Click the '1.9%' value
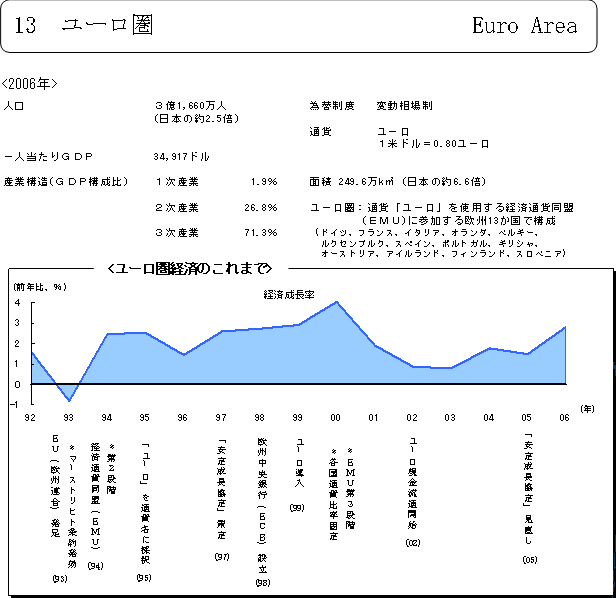The height and width of the screenshot is (598, 616). tap(264, 182)
